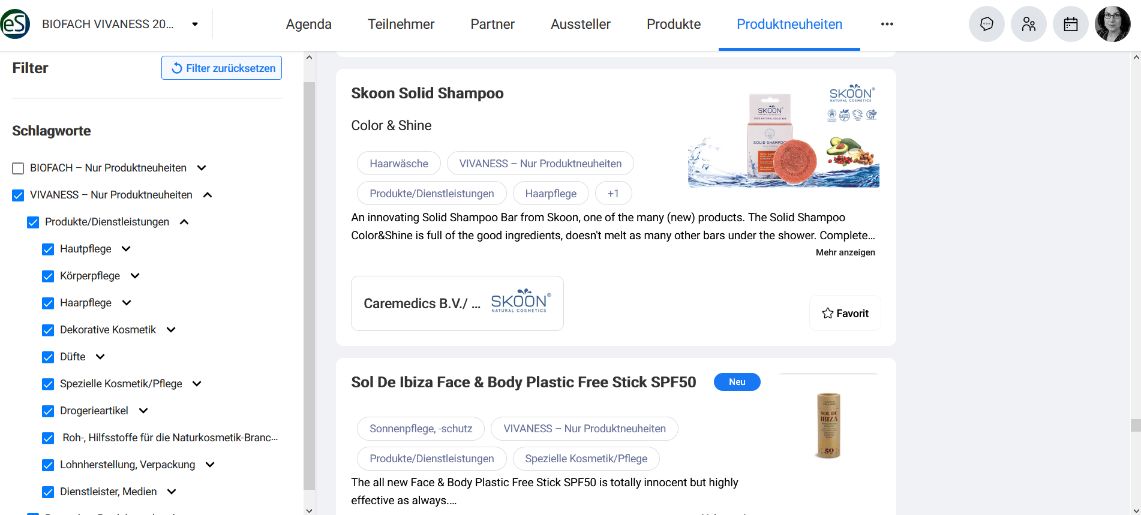Click the Haarwäsche tag chip
1141x515 pixels.
398,163
